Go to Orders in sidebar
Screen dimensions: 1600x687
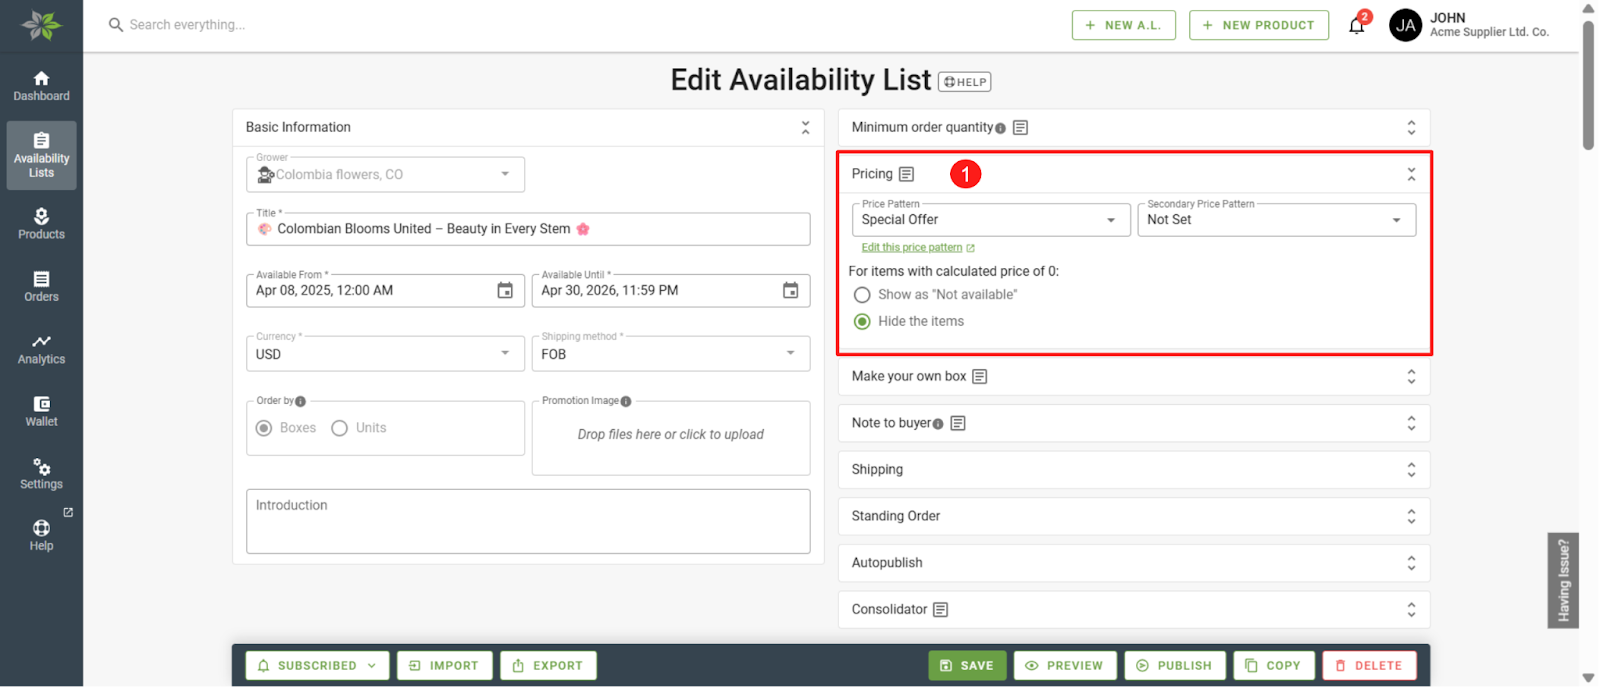[x=41, y=286]
